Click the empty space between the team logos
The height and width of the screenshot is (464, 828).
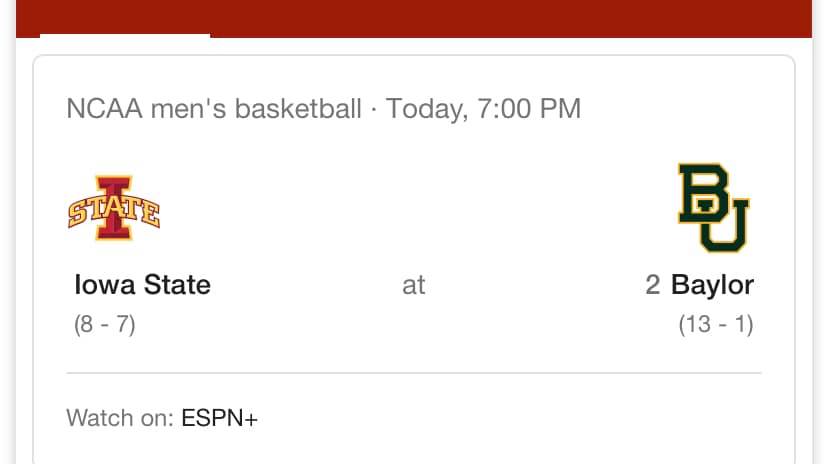[x=413, y=208]
